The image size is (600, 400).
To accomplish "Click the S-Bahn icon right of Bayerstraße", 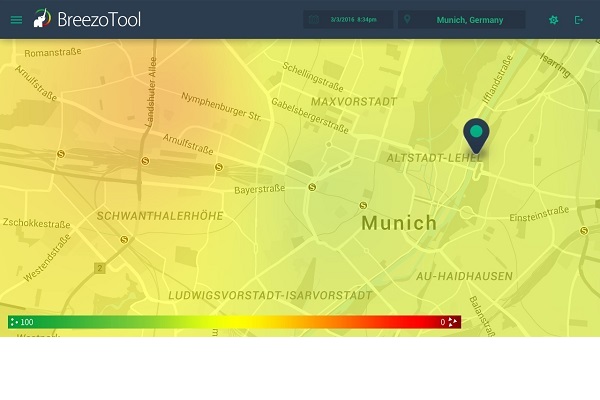I will 312,187.
